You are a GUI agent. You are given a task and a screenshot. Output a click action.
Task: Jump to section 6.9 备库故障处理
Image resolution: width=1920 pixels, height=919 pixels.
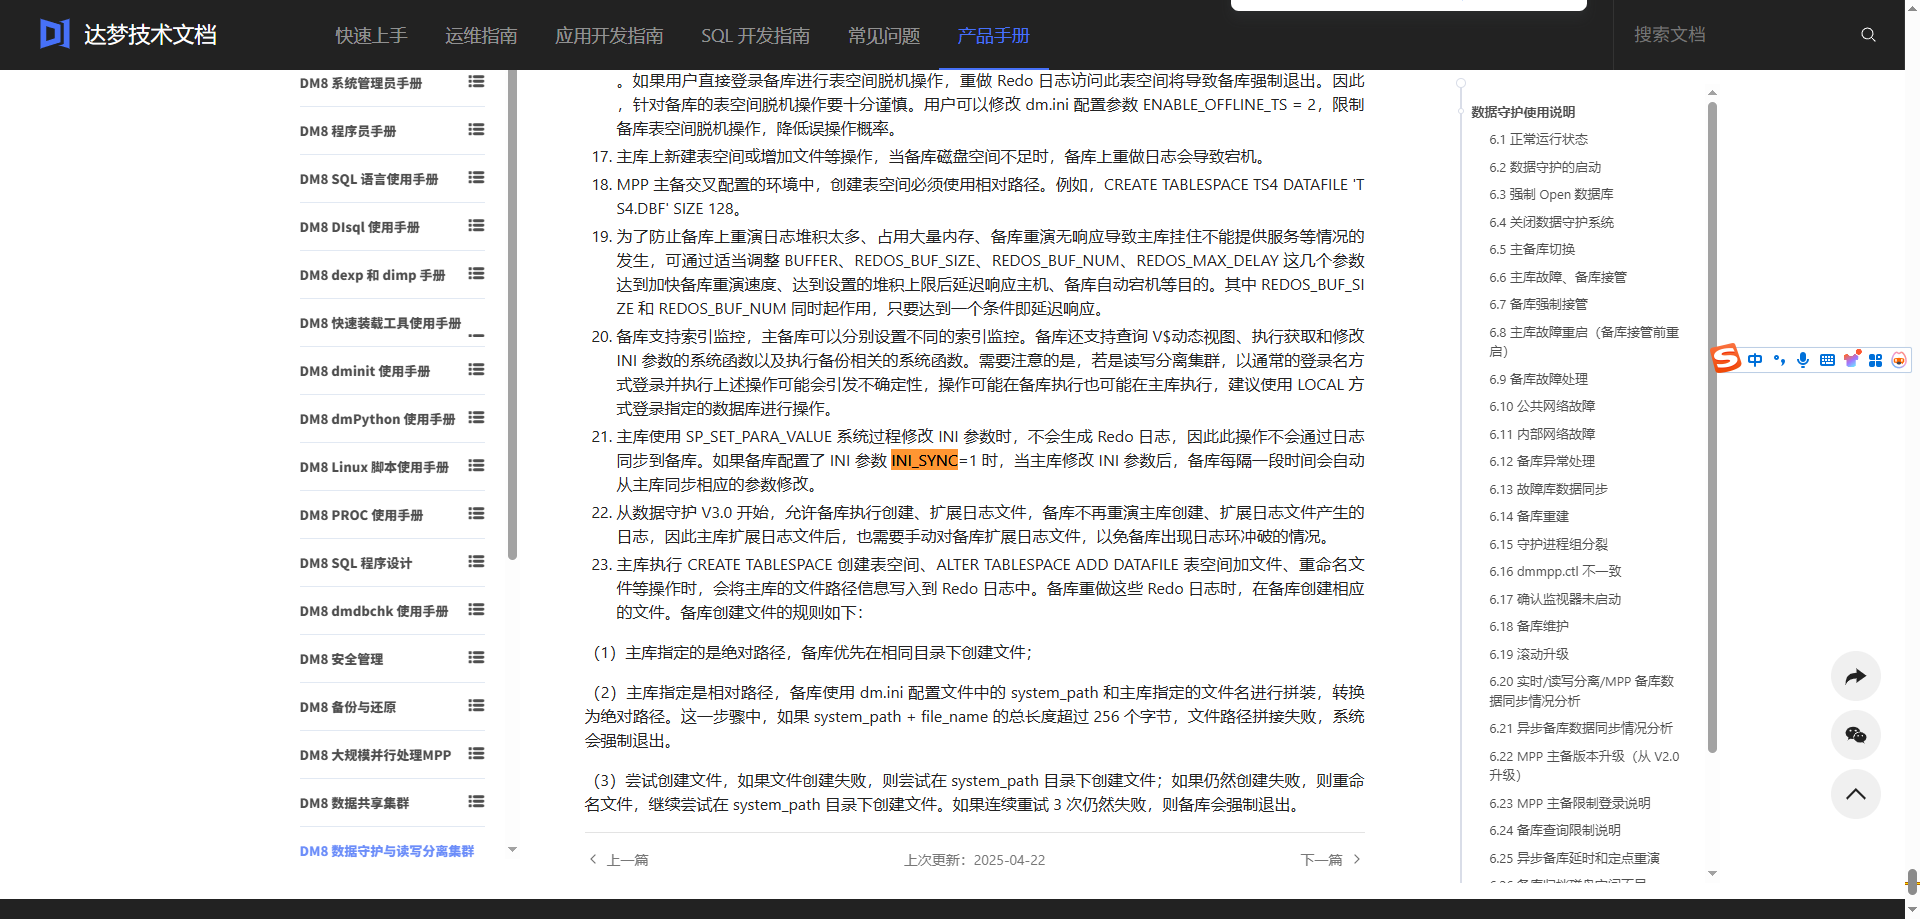pyautogui.click(x=1538, y=379)
